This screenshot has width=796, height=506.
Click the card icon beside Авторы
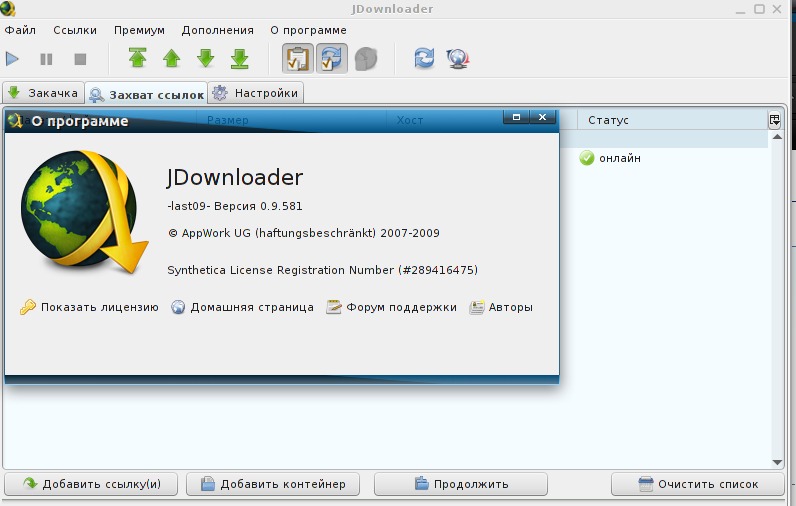[476, 307]
